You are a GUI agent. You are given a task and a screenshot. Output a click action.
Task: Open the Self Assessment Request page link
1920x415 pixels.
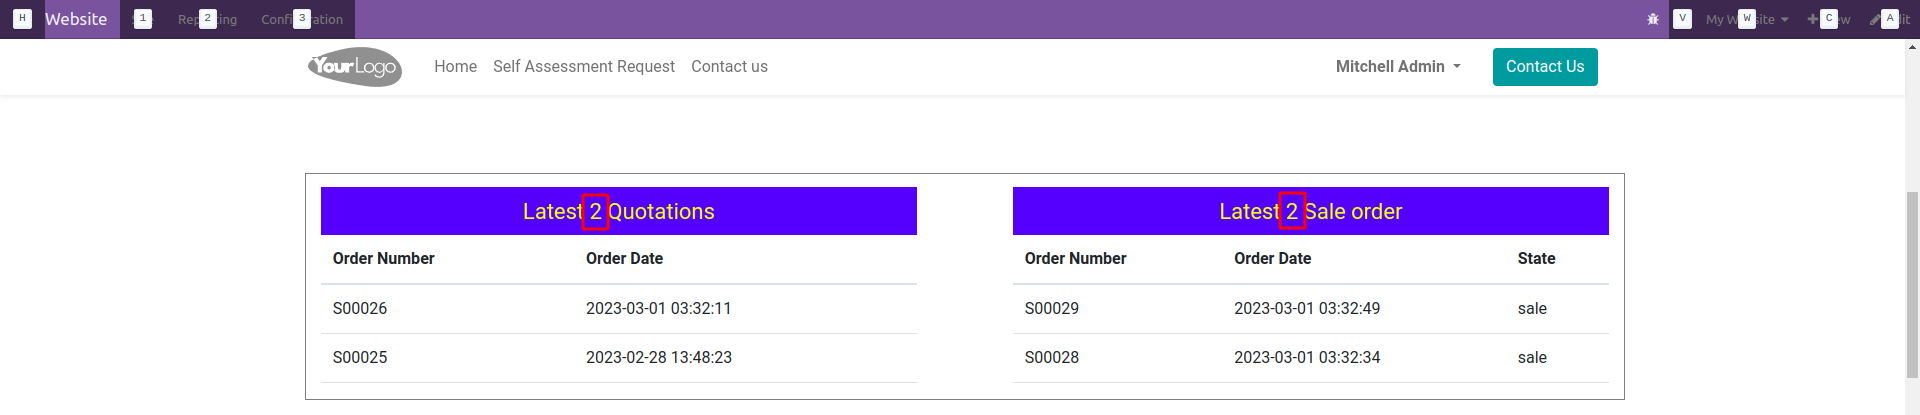pyautogui.click(x=584, y=67)
